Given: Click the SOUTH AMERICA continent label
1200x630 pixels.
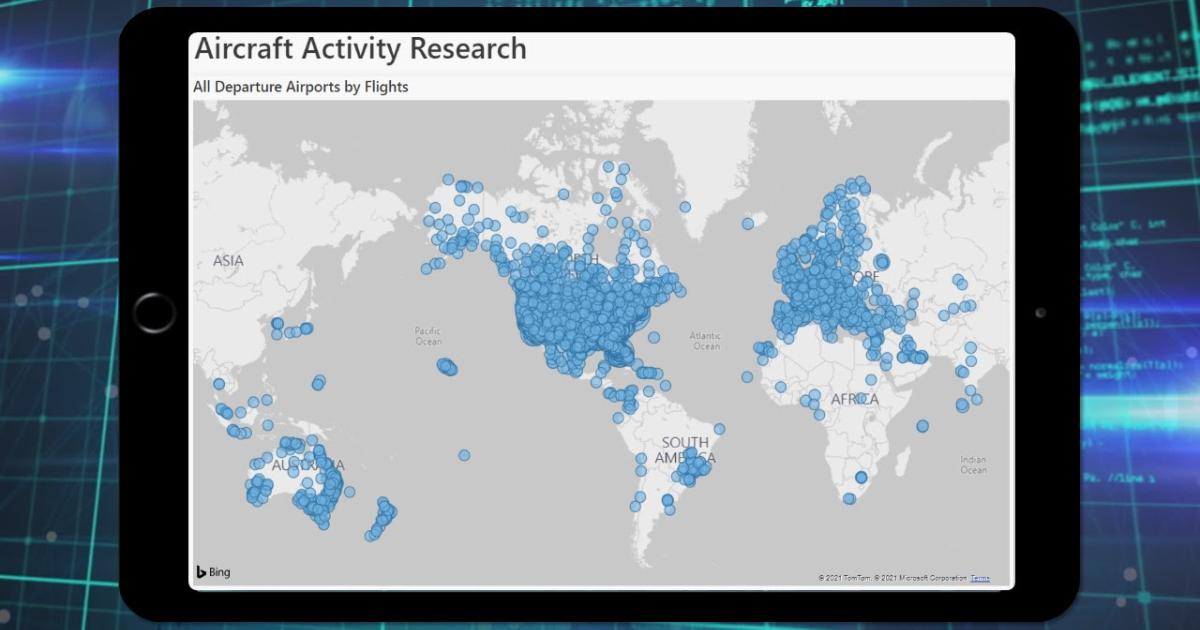Looking at the screenshot, I should point(685,450).
